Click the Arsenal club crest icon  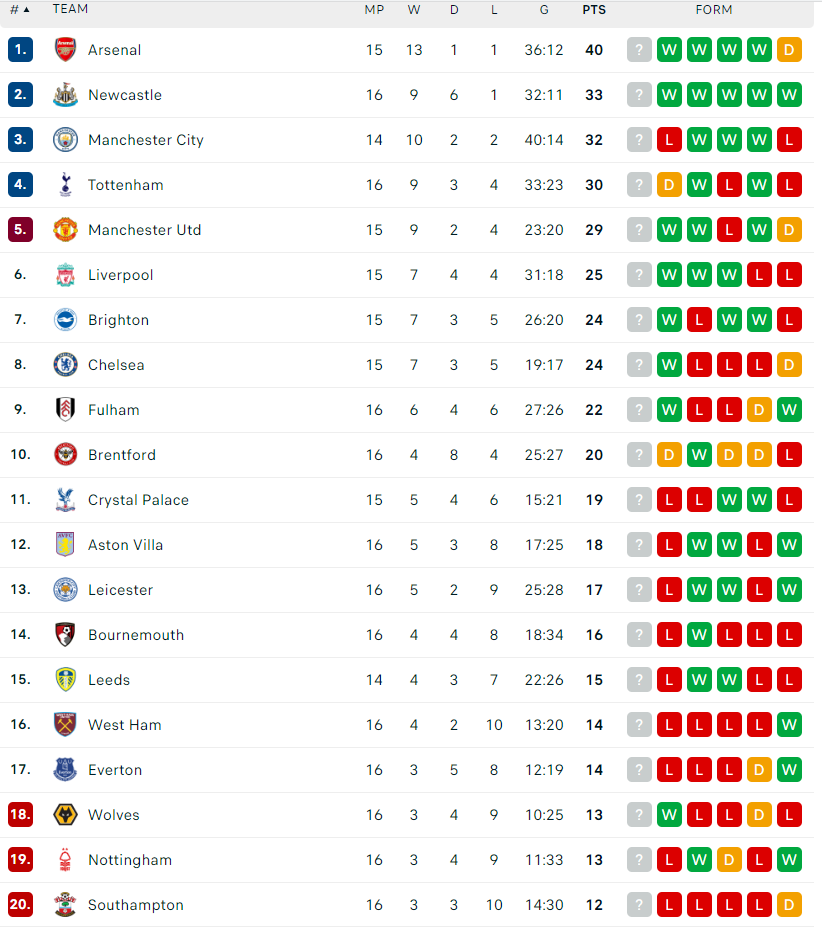pos(65,50)
